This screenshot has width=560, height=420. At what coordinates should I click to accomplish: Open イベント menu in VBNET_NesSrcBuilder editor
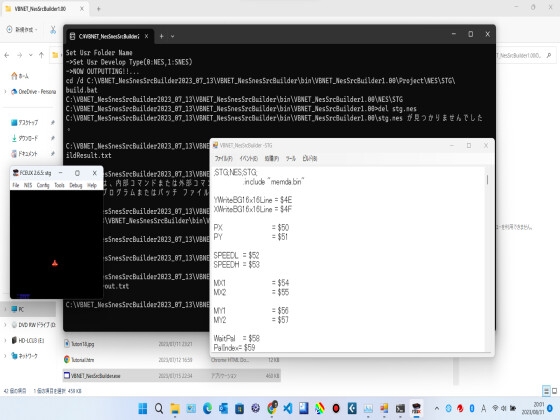248,158
